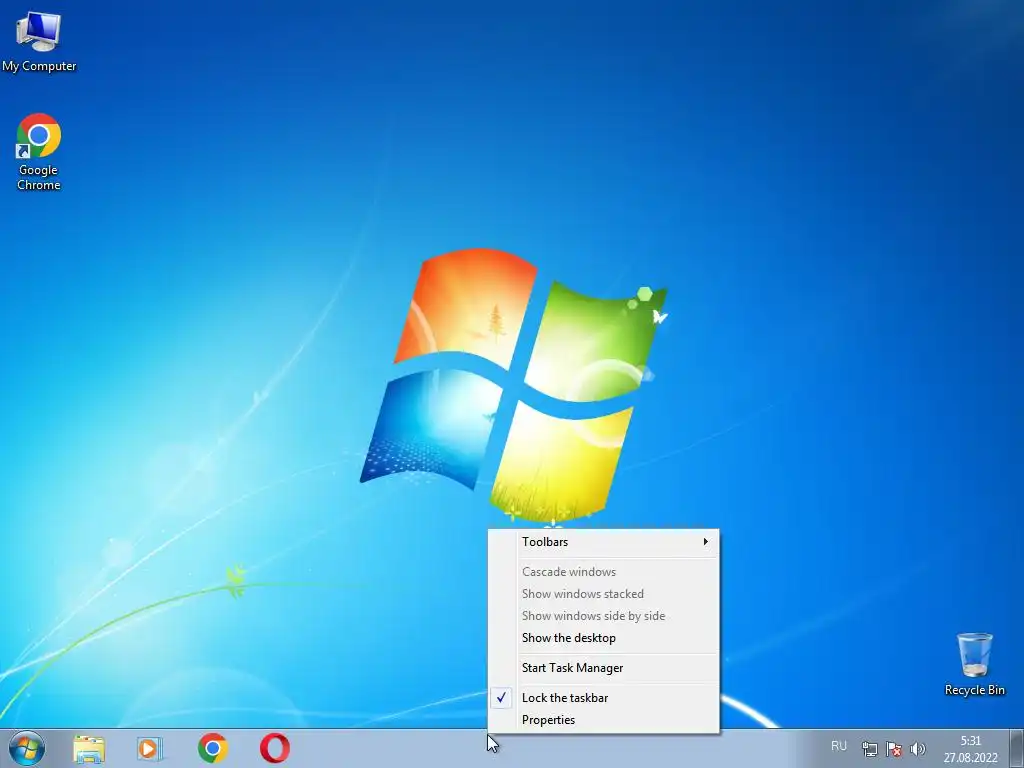Click the greyed Show windows side by side entry
This screenshot has height=768, width=1024.
click(x=603, y=616)
